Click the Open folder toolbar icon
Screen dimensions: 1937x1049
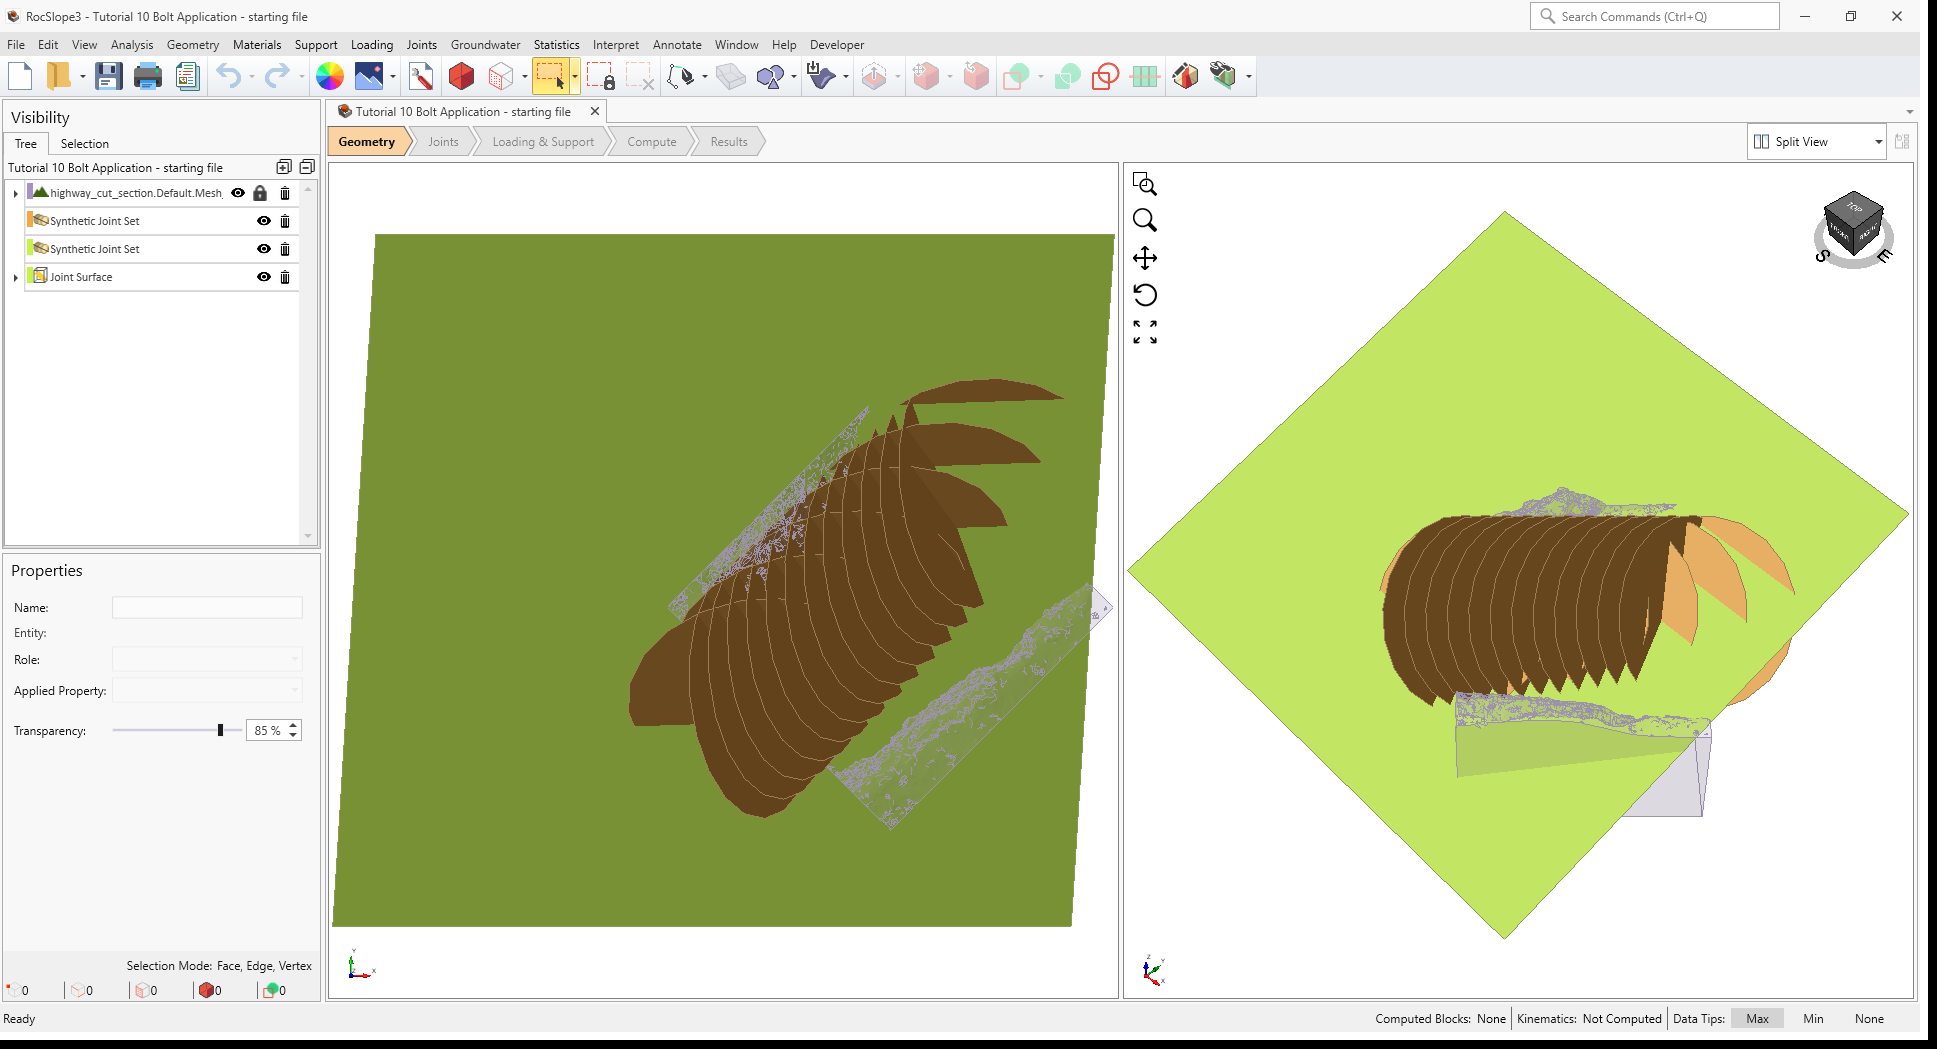click(x=59, y=76)
